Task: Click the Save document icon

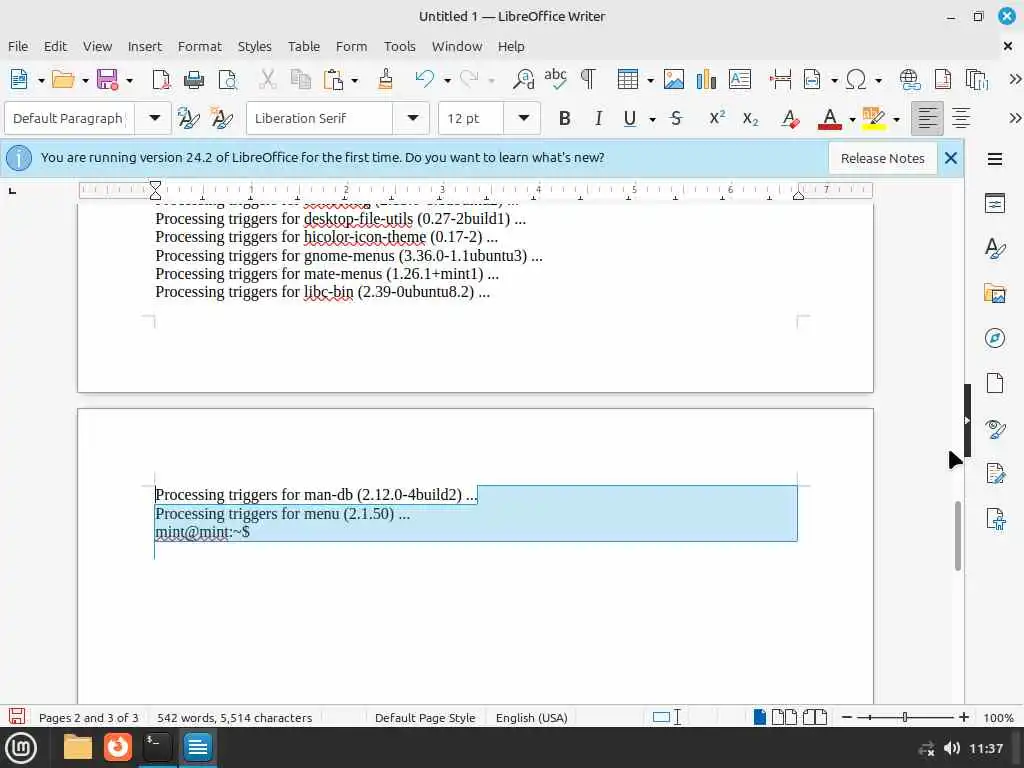Action: click(x=107, y=79)
